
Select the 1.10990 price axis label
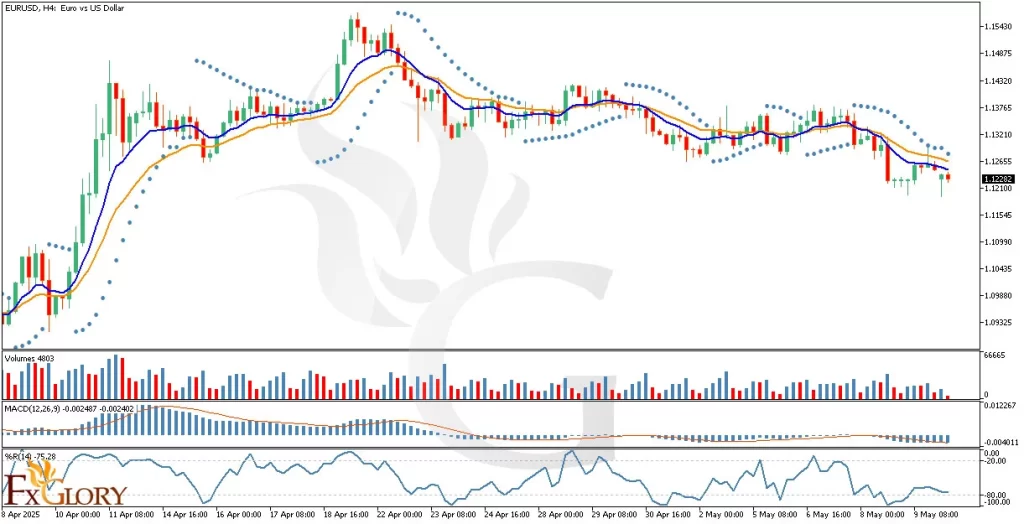pos(999,242)
